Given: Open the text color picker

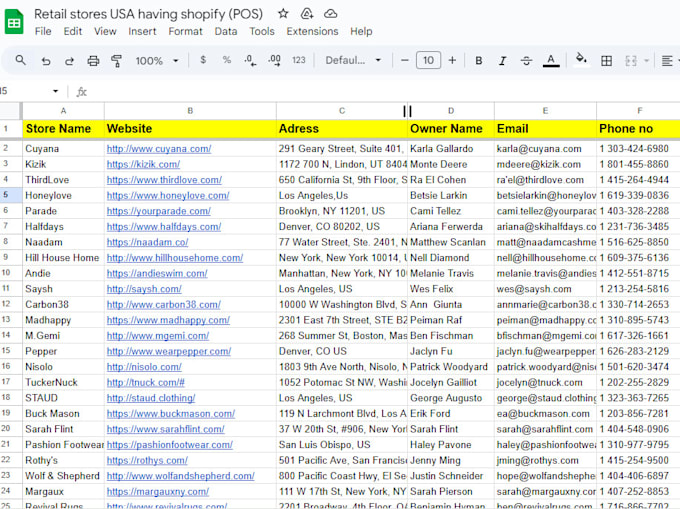Looking at the screenshot, I should [551, 61].
